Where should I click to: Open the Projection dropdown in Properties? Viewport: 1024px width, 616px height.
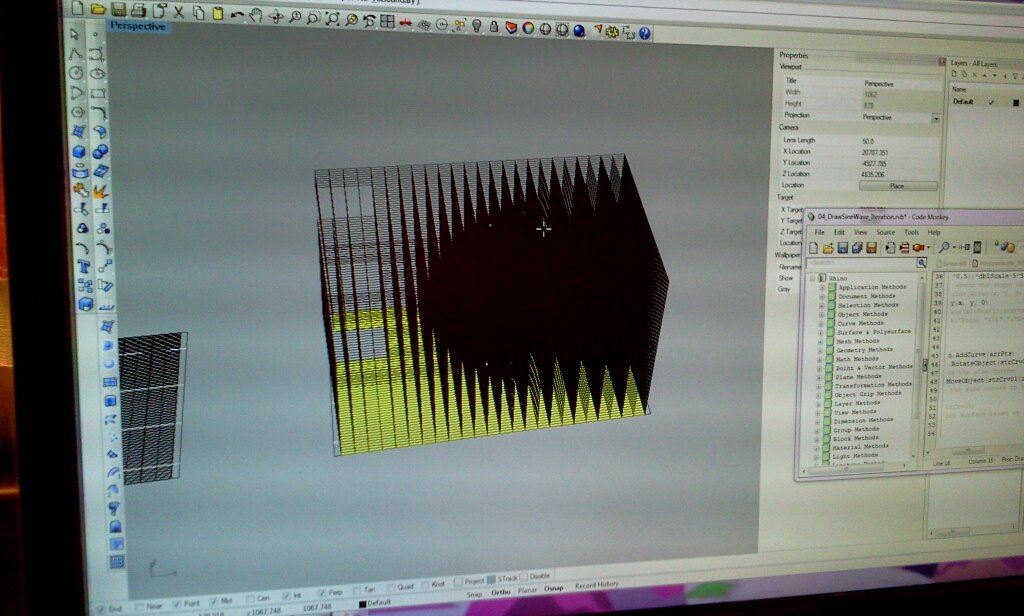coord(936,118)
